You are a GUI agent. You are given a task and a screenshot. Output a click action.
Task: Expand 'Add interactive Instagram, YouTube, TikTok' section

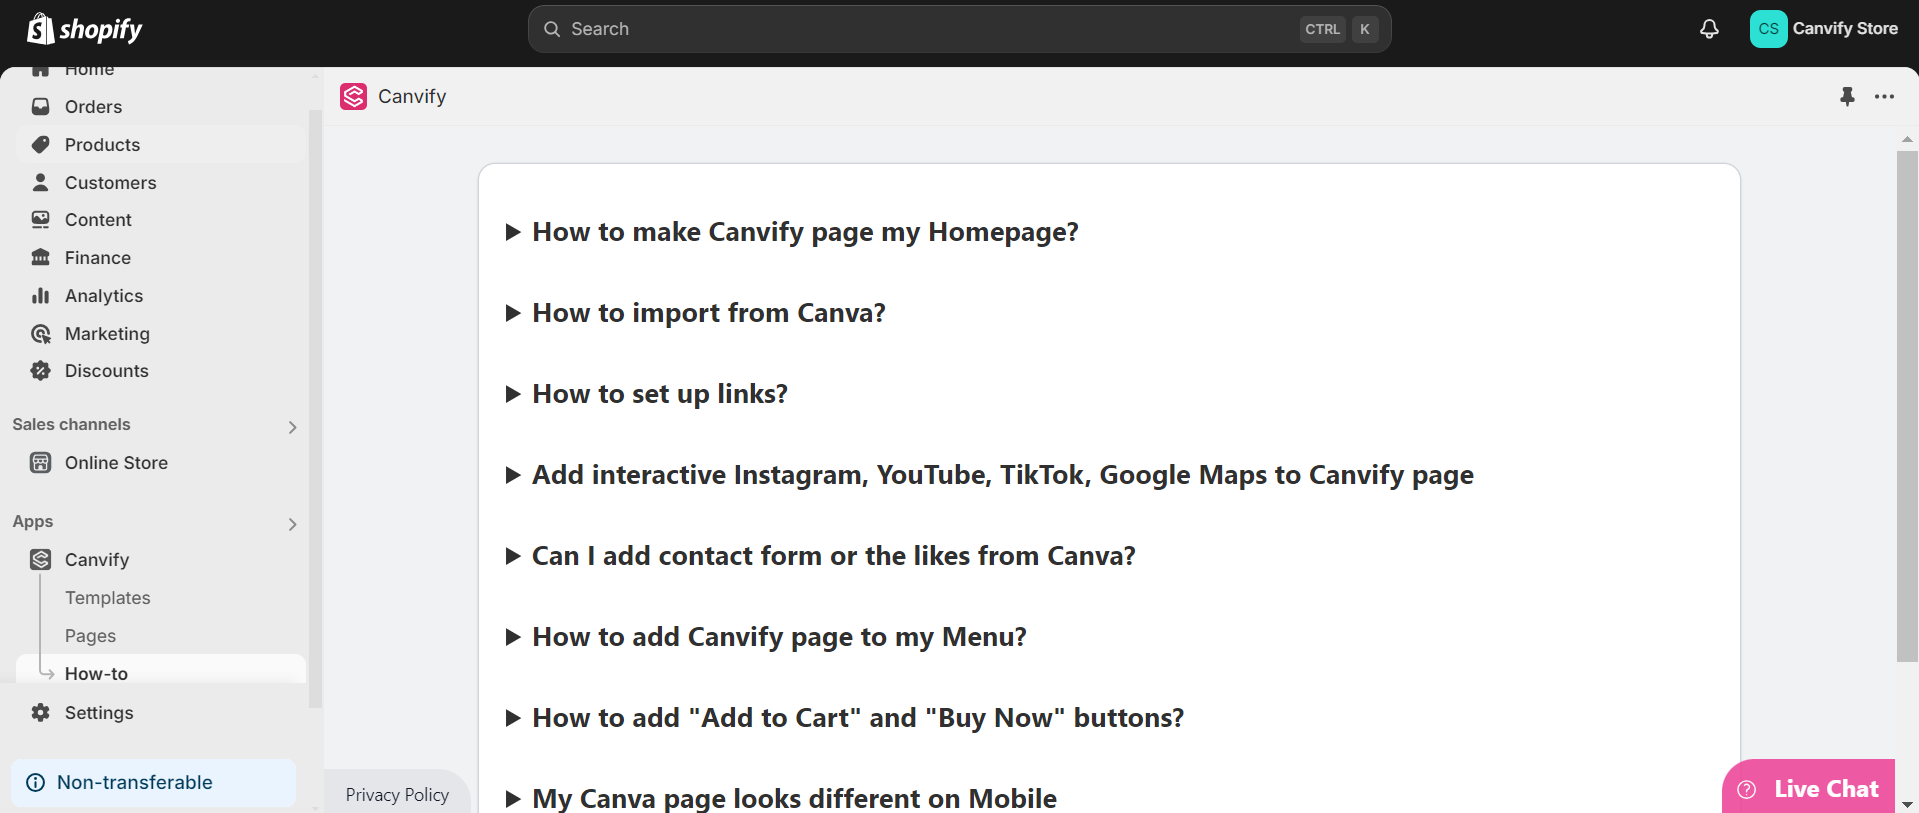(x=989, y=475)
